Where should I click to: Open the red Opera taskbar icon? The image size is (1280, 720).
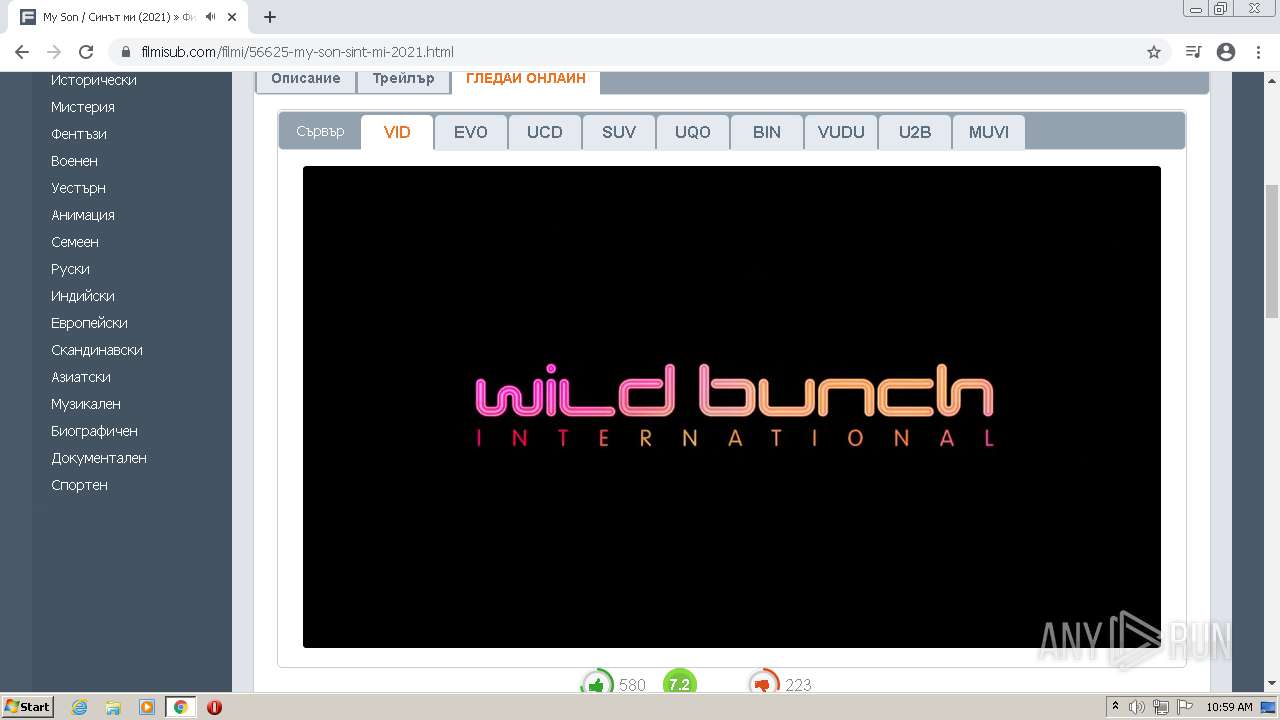coord(214,707)
